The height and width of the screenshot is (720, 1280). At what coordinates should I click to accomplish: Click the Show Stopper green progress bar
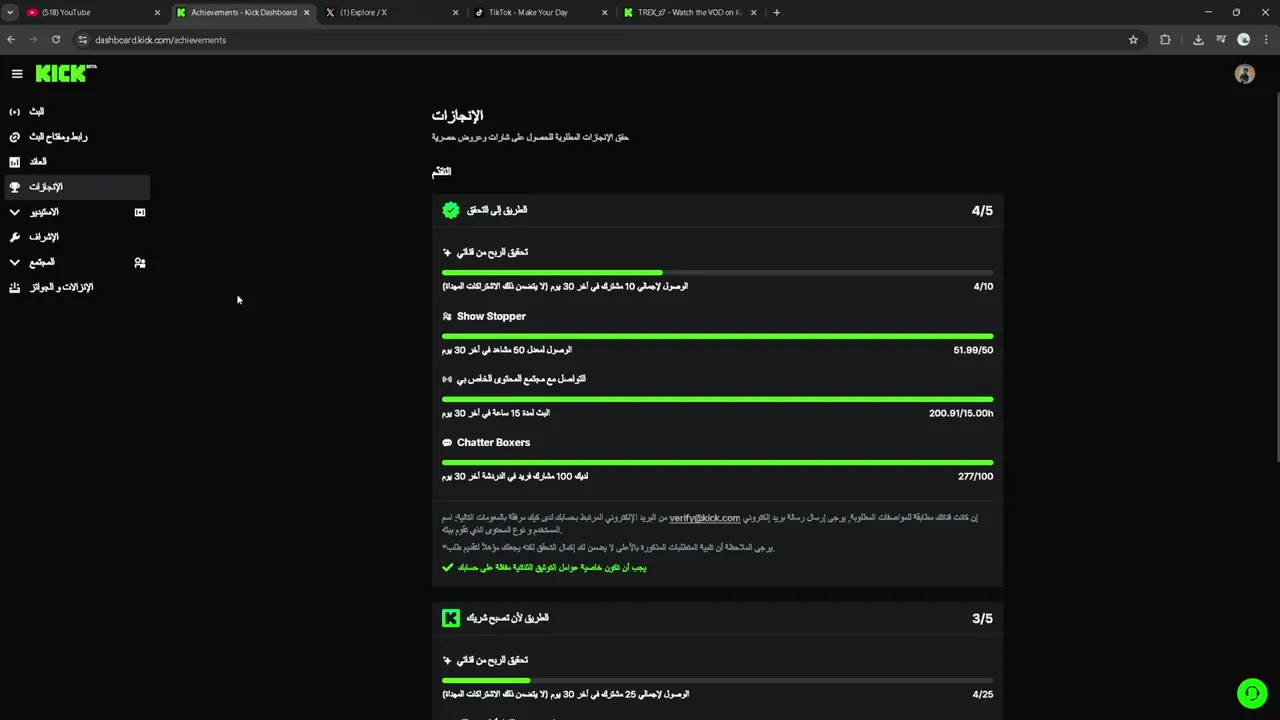(x=717, y=336)
